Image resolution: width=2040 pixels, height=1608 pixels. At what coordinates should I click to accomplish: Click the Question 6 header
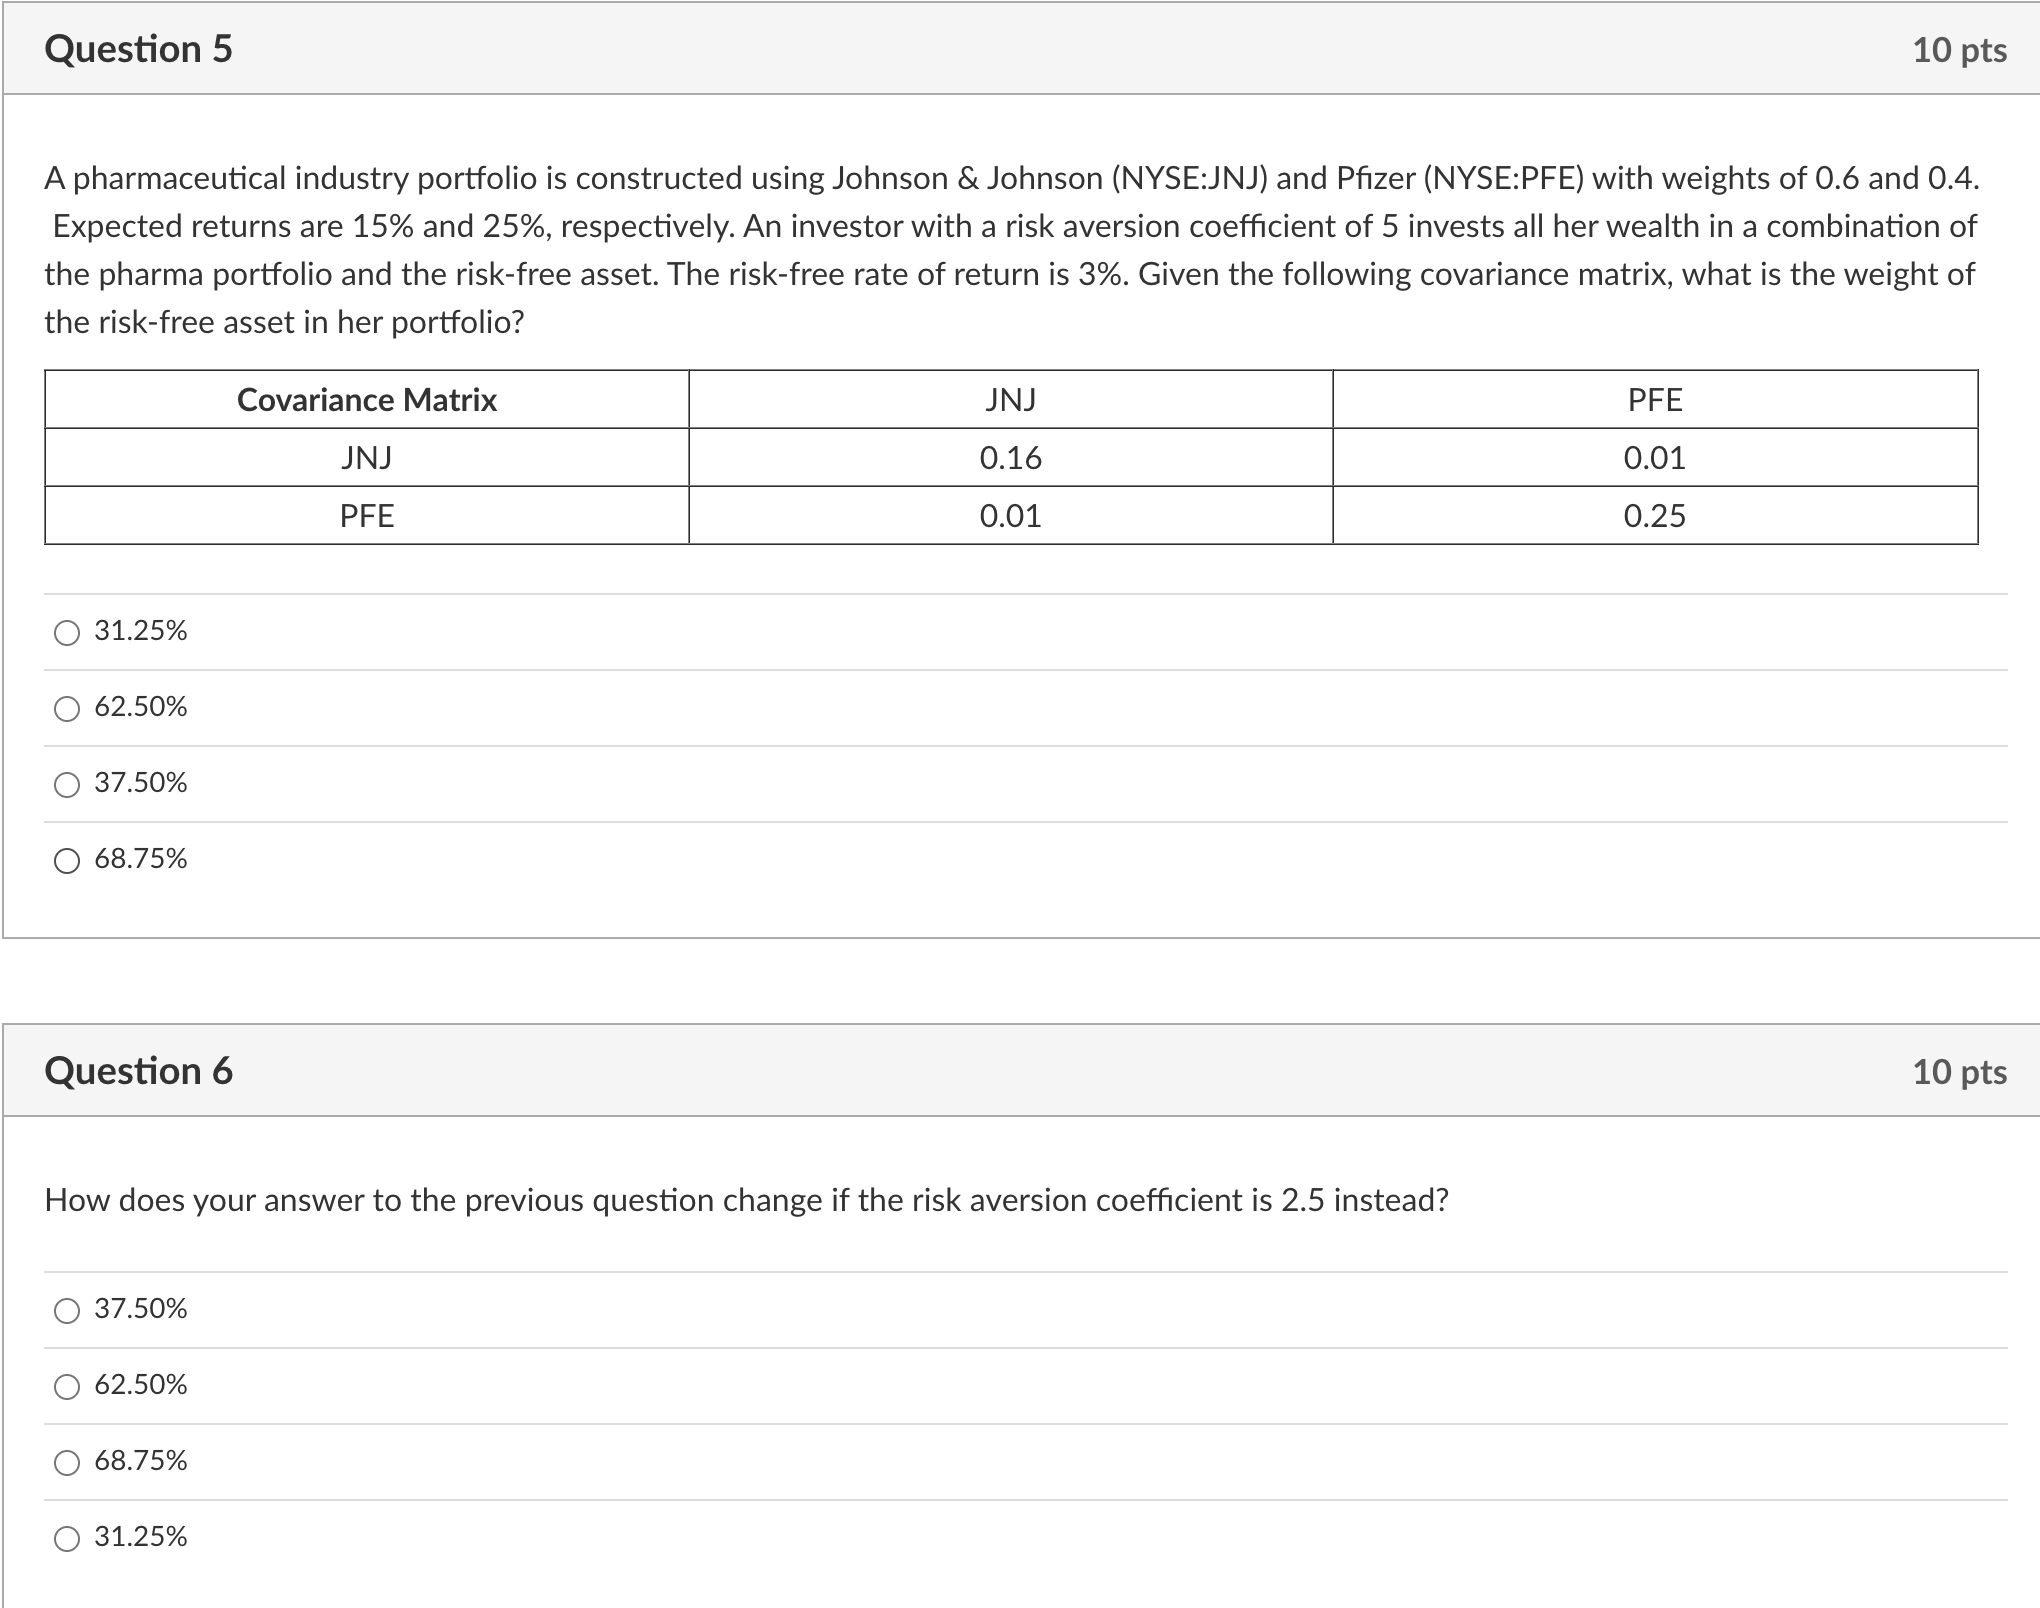coord(140,1070)
